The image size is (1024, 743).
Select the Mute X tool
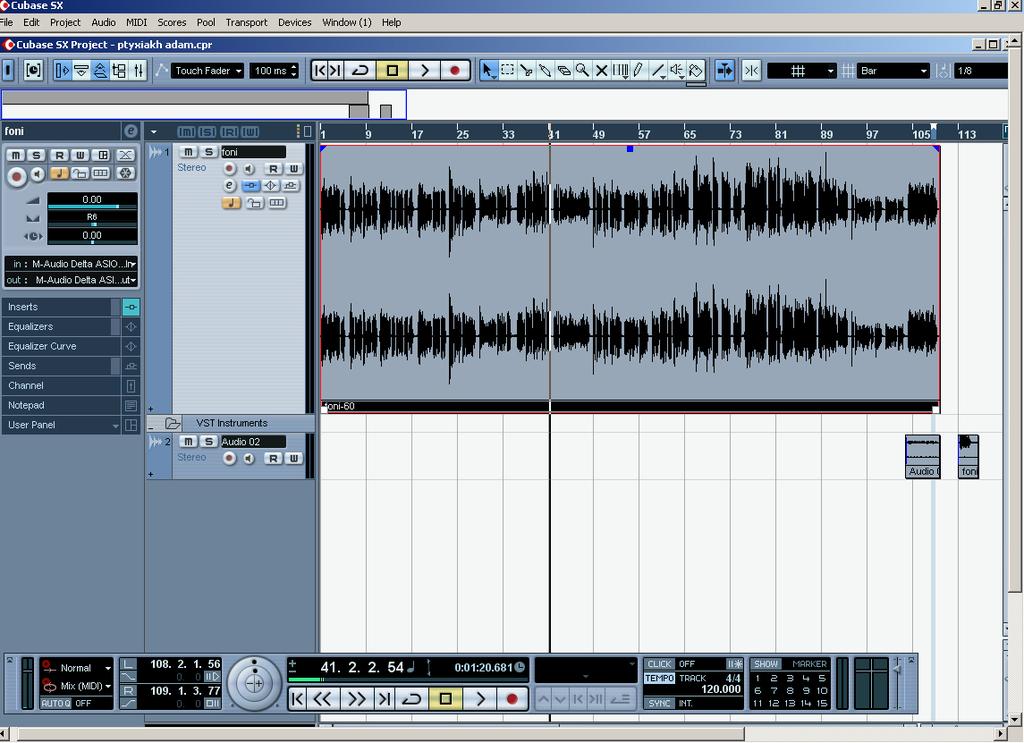pyautogui.click(x=601, y=70)
